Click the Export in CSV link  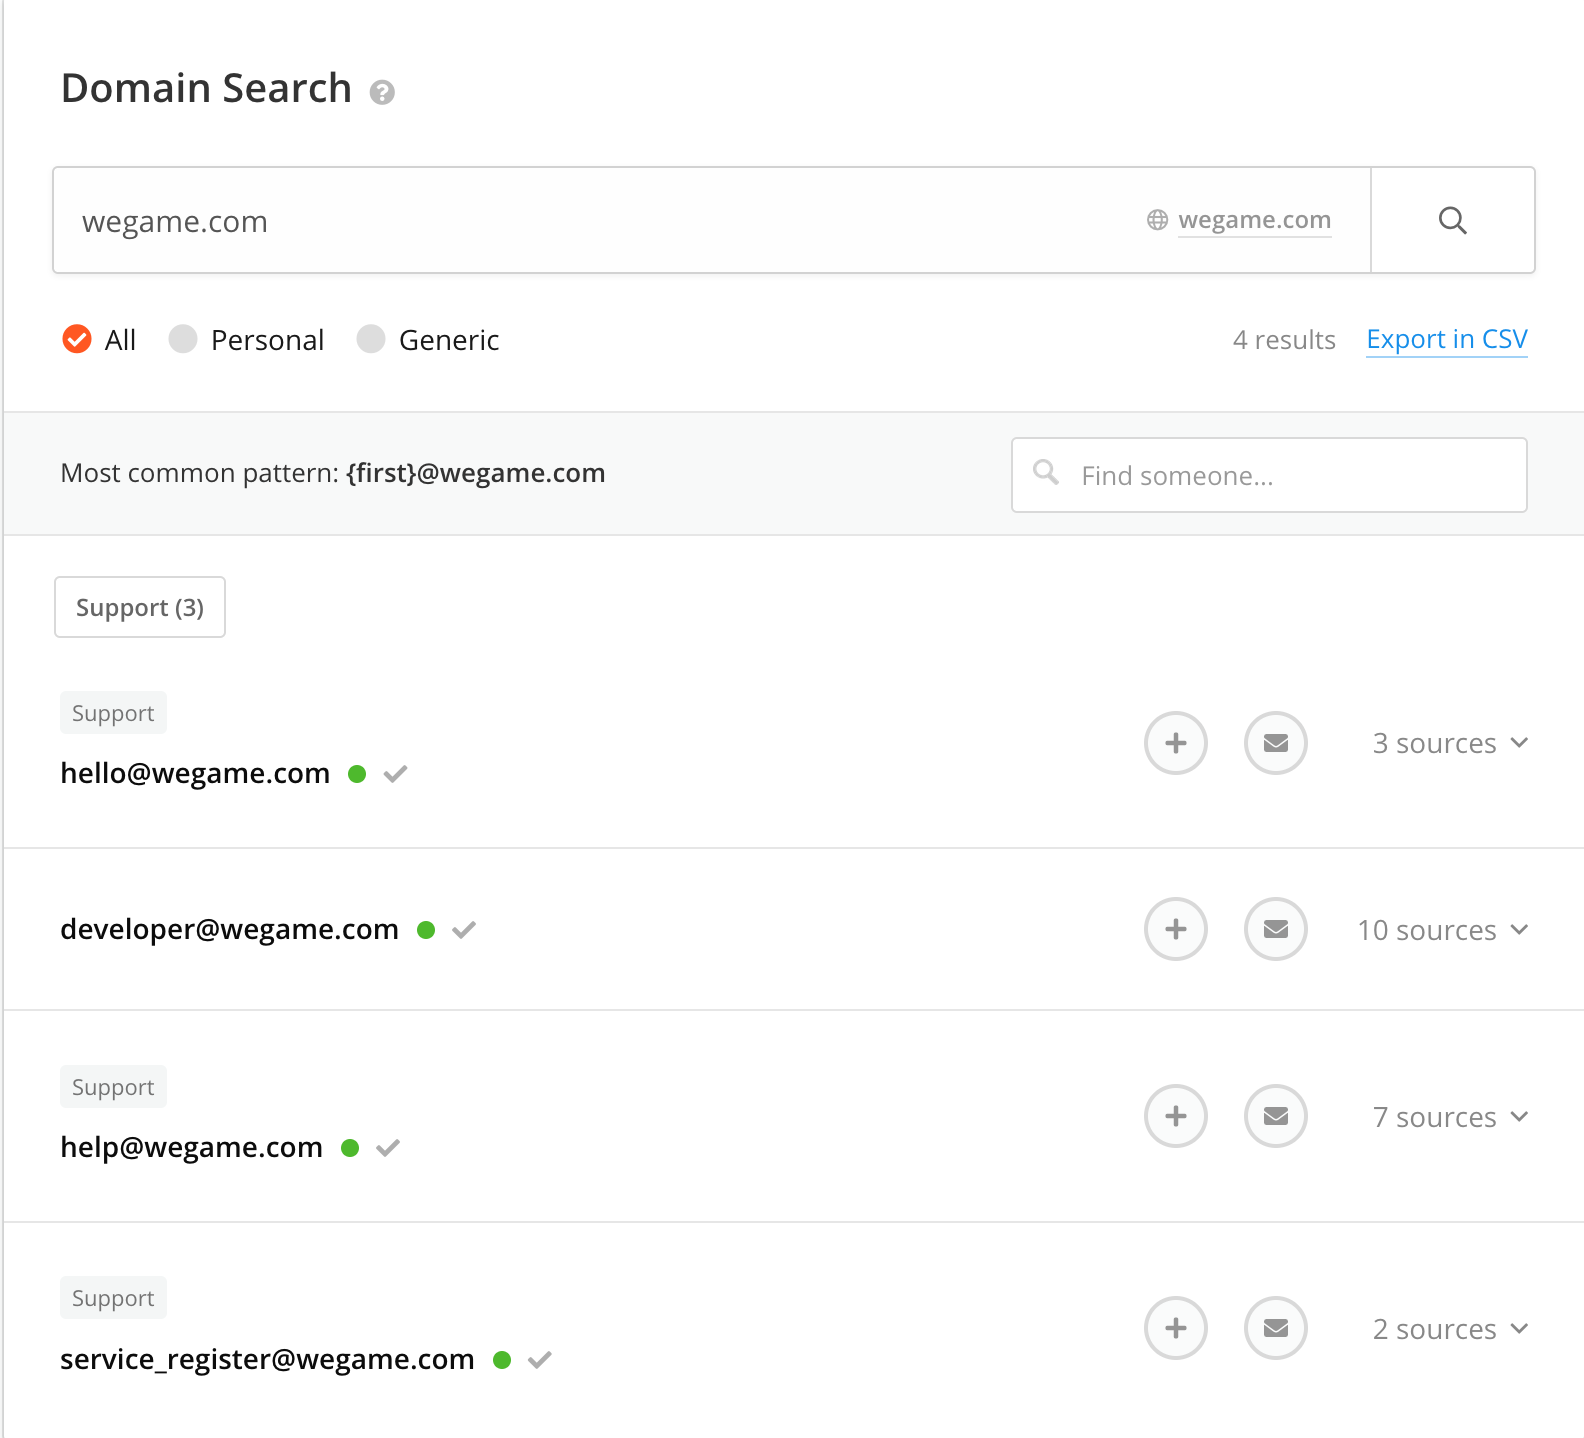pos(1446,340)
